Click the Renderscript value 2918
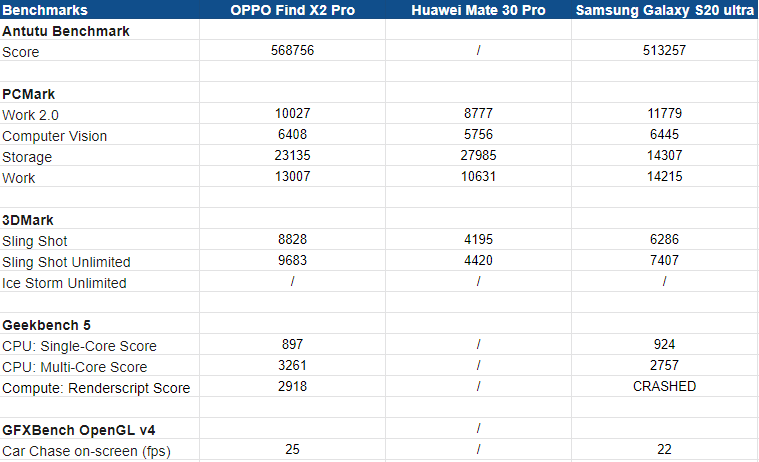 (292, 386)
